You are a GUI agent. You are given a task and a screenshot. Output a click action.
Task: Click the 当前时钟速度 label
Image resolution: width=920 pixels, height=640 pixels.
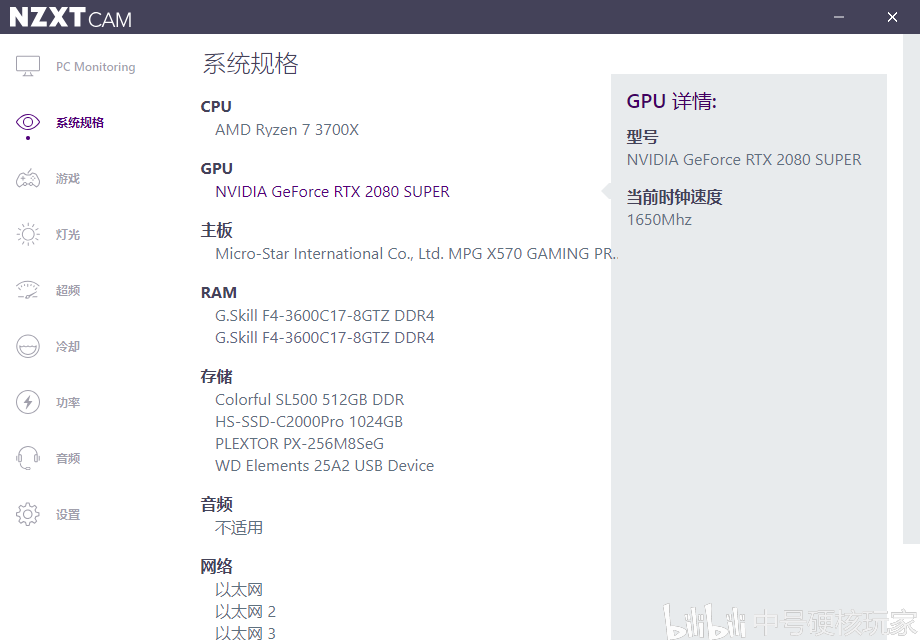click(674, 197)
